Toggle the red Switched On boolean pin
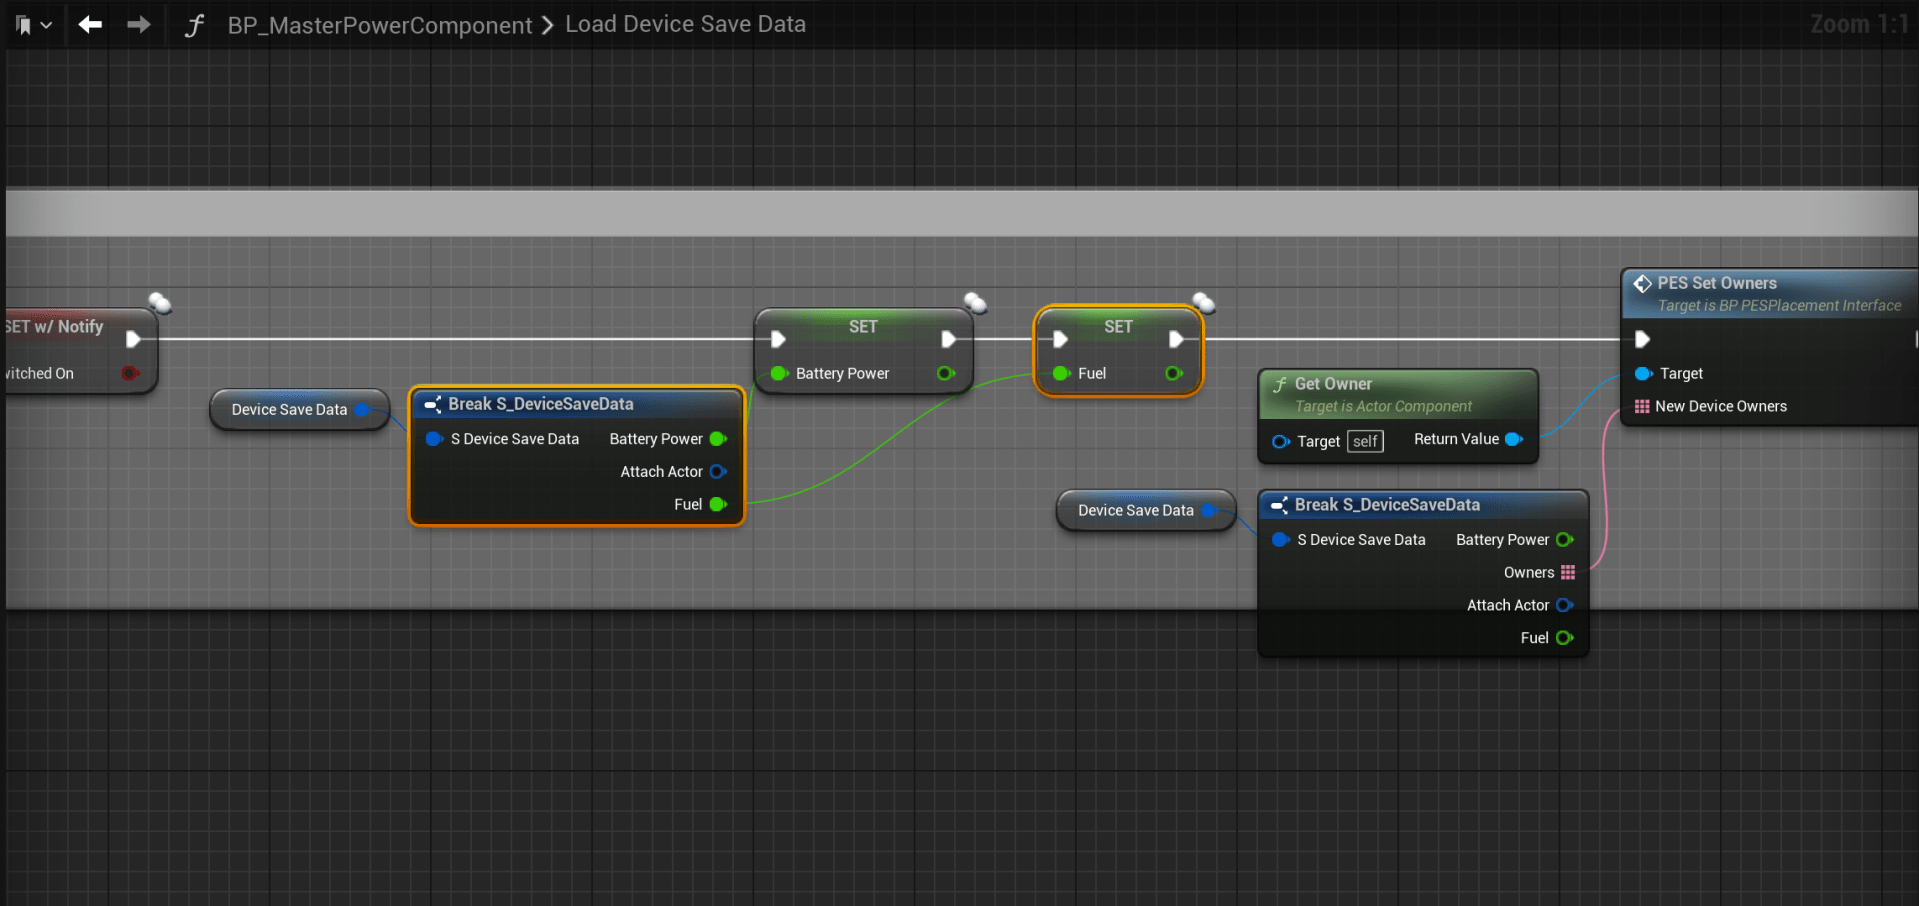Viewport: 1919px width, 906px height. pos(129,373)
